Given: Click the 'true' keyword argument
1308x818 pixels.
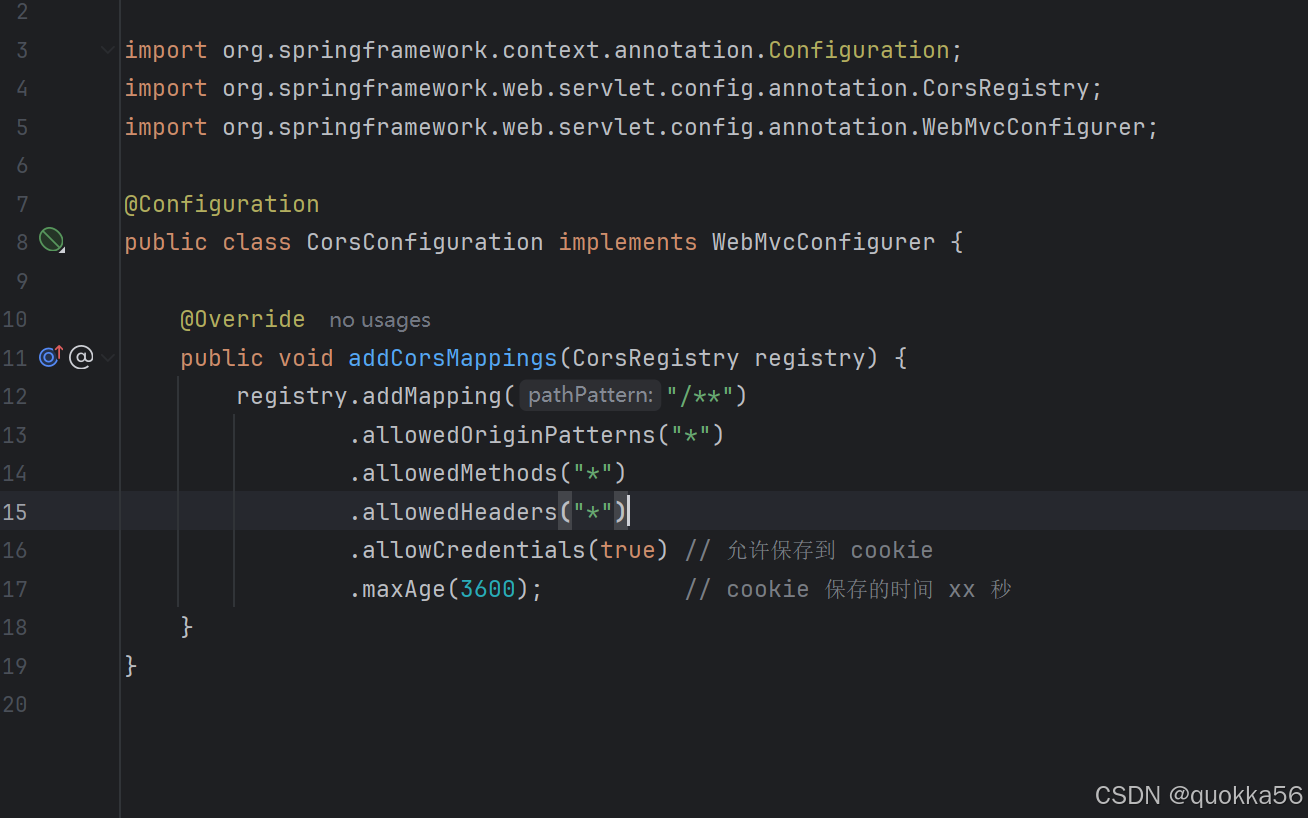Looking at the screenshot, I should coord(628,550).
